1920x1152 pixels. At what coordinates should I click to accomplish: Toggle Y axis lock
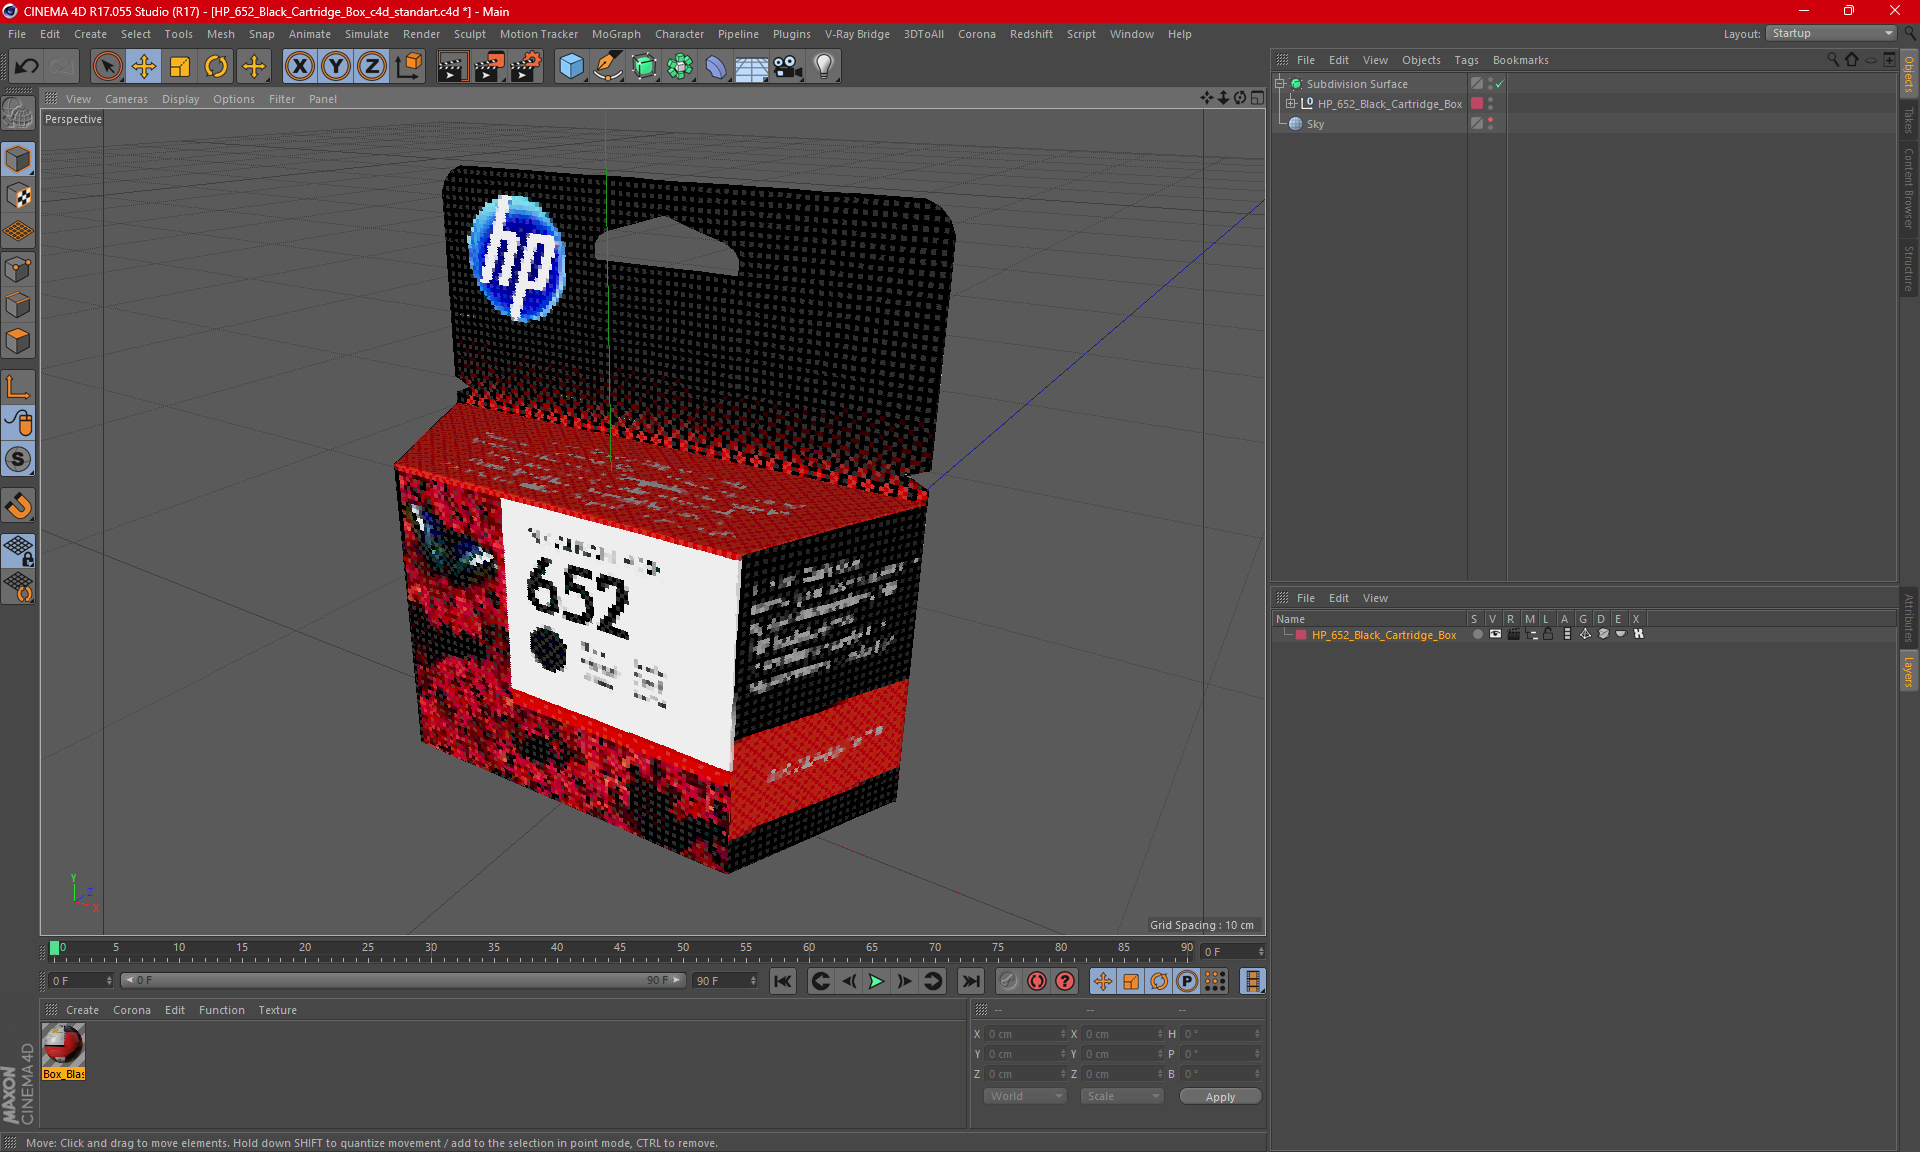(336, 66)
